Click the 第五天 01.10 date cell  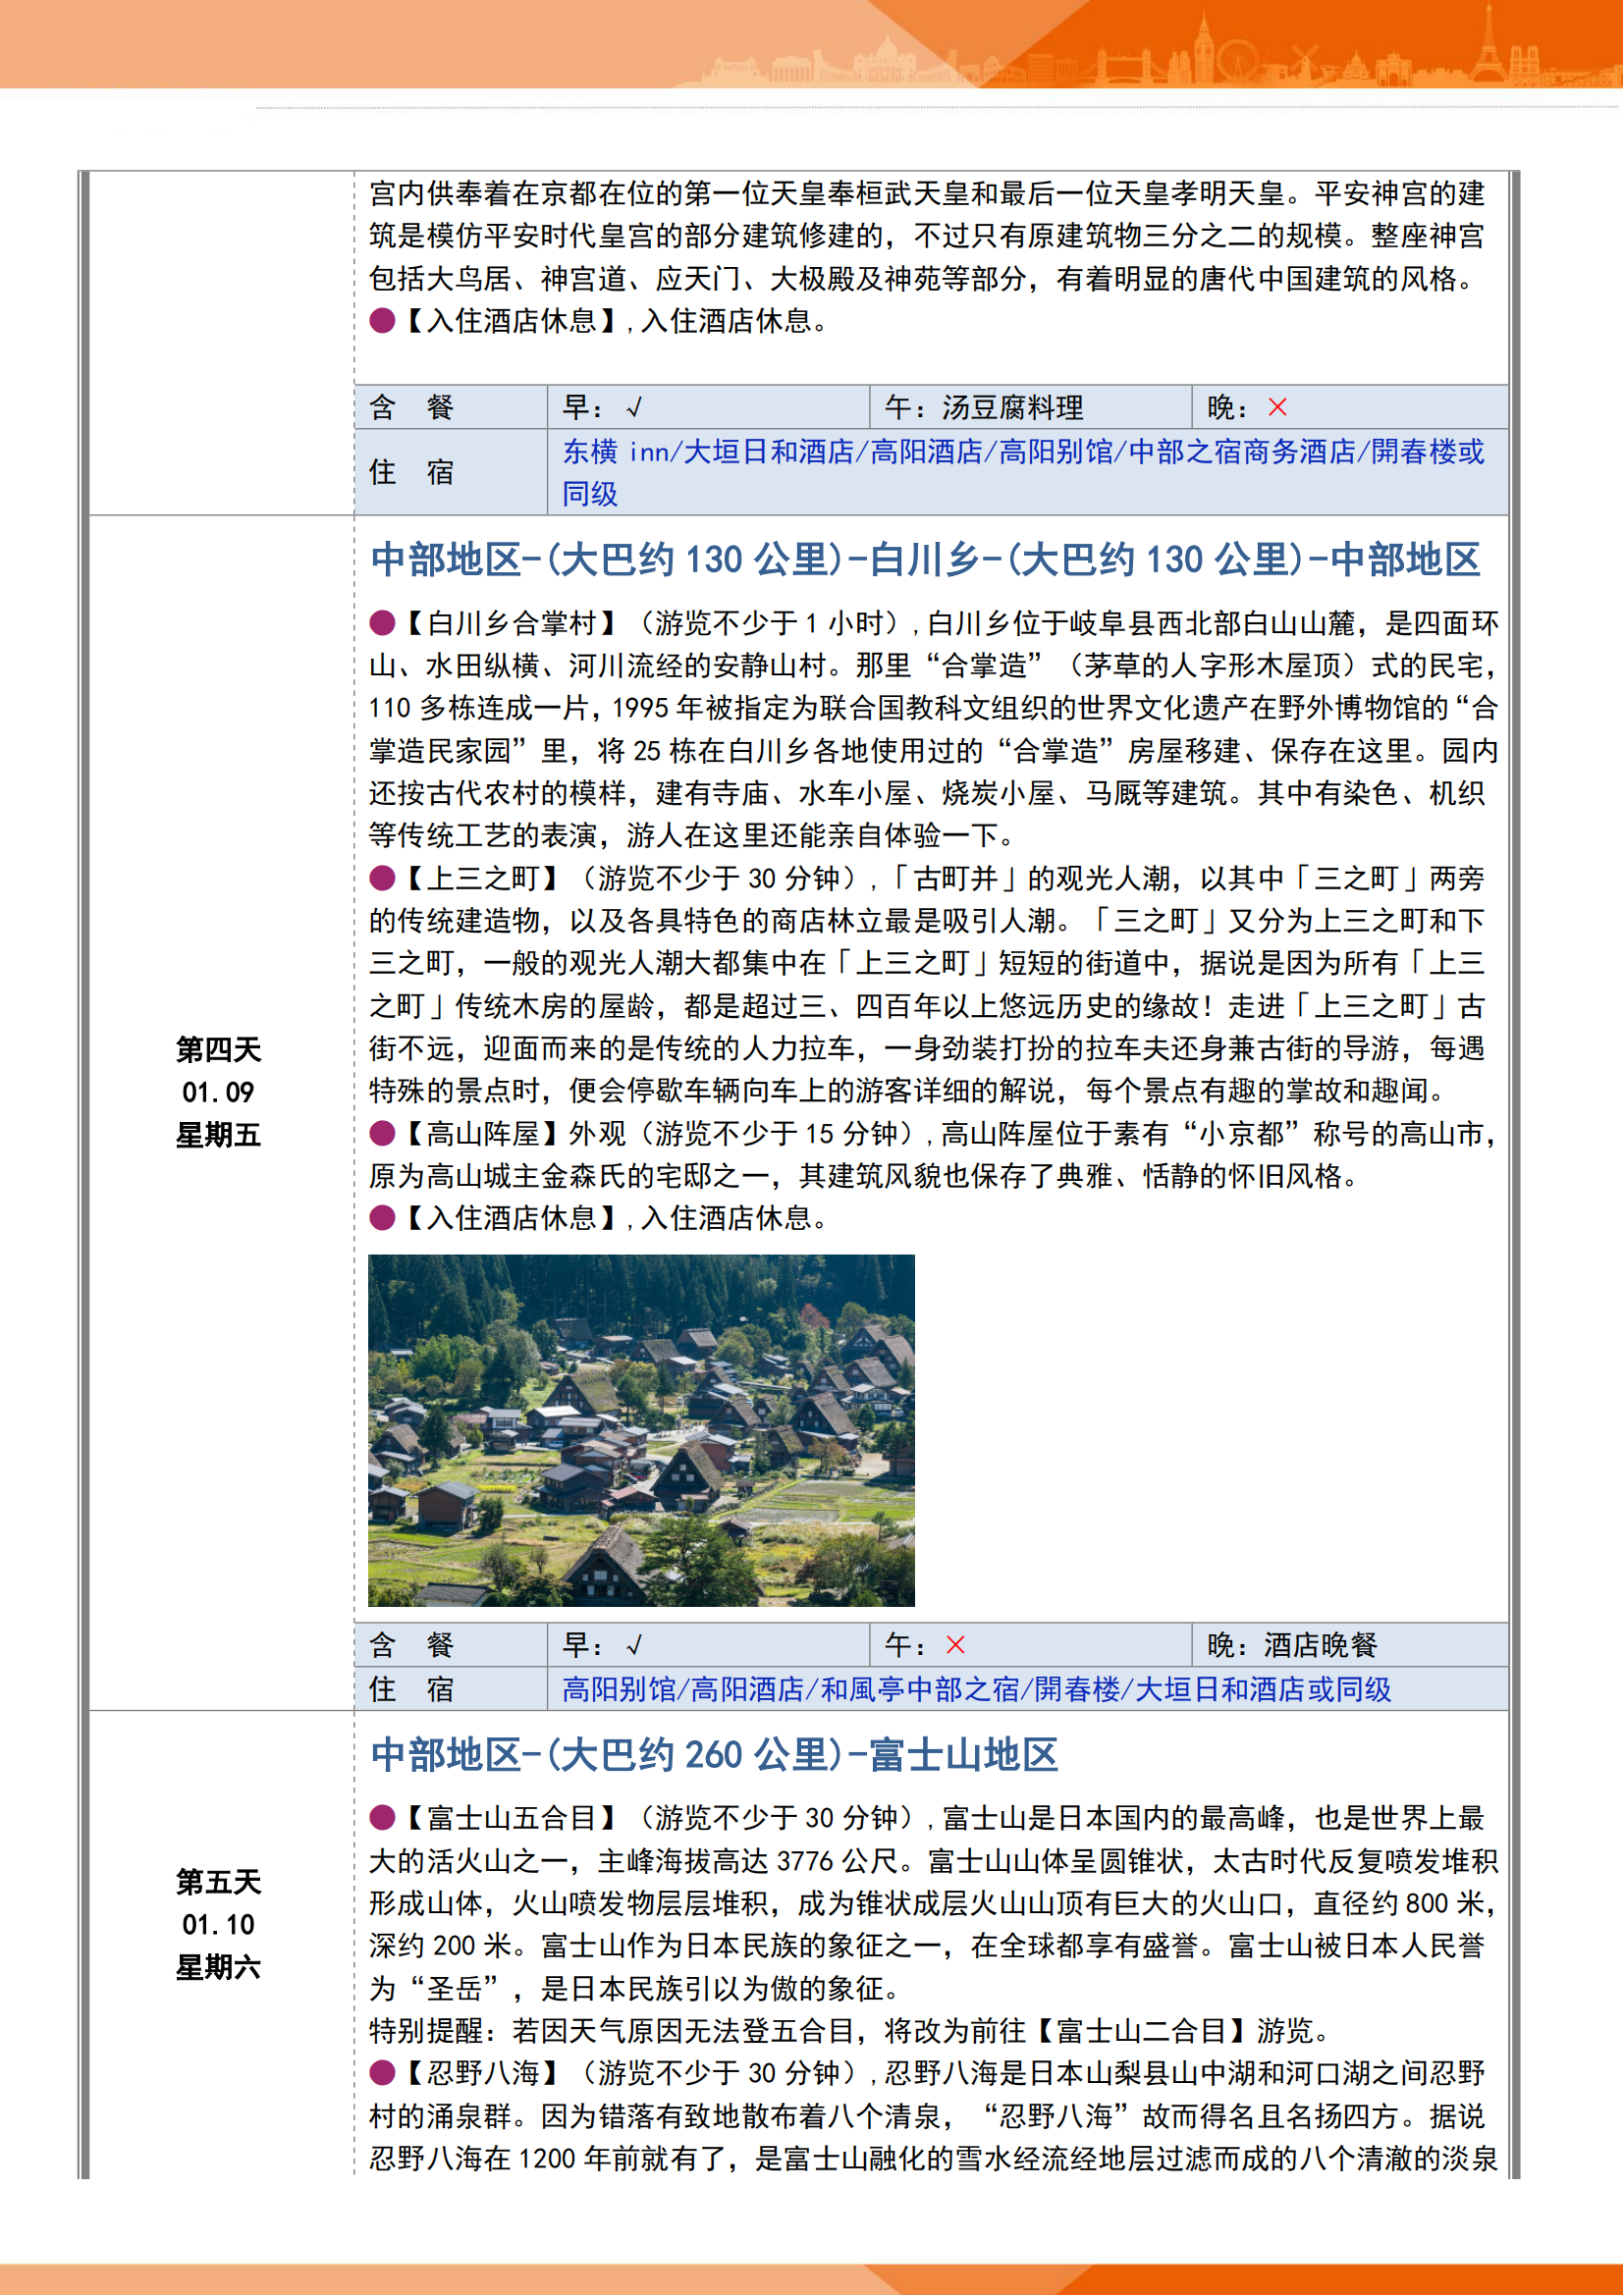coord(219,1925)
